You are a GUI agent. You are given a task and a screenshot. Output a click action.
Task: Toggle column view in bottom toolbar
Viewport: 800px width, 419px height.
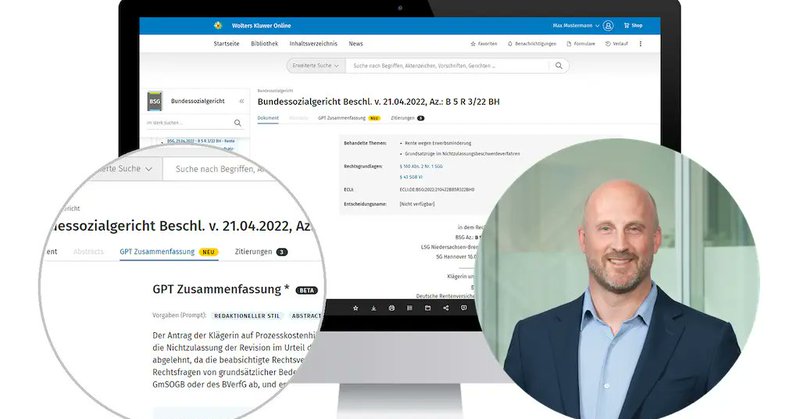point(409,308)
